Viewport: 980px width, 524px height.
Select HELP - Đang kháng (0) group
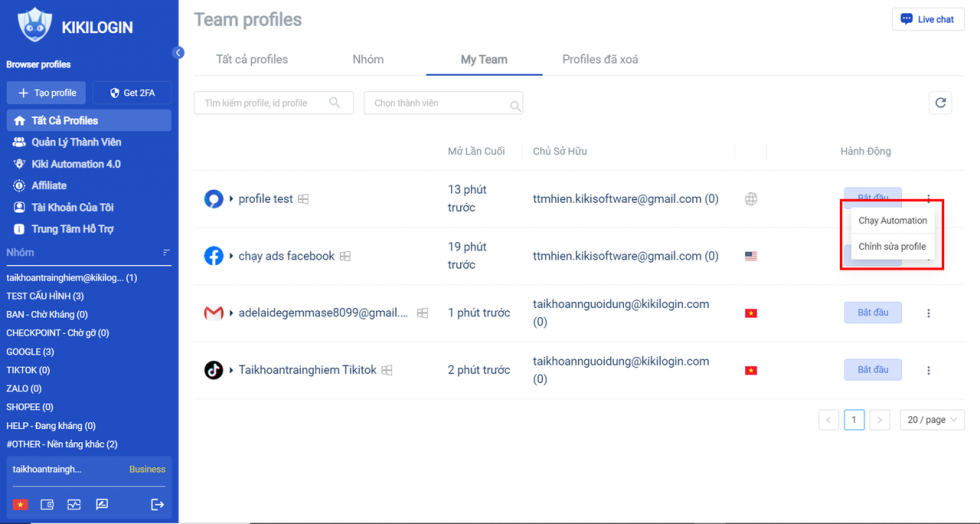51,426
